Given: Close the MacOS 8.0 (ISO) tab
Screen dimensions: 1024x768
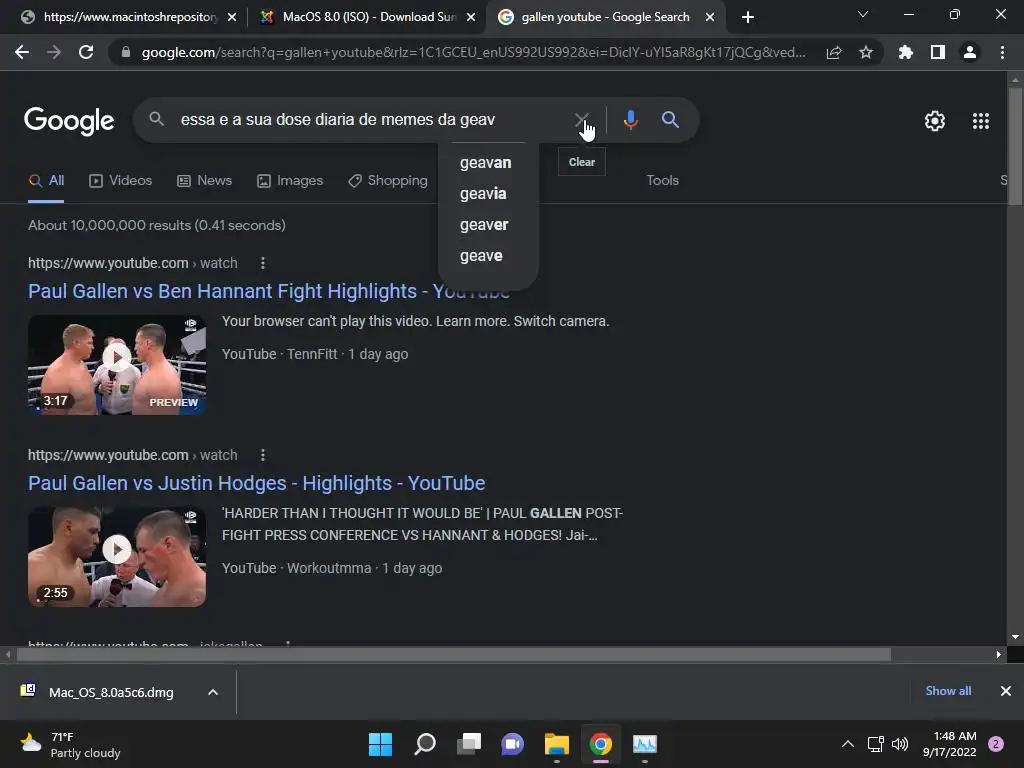Looking at the screenshot, I should click(471, 17).
